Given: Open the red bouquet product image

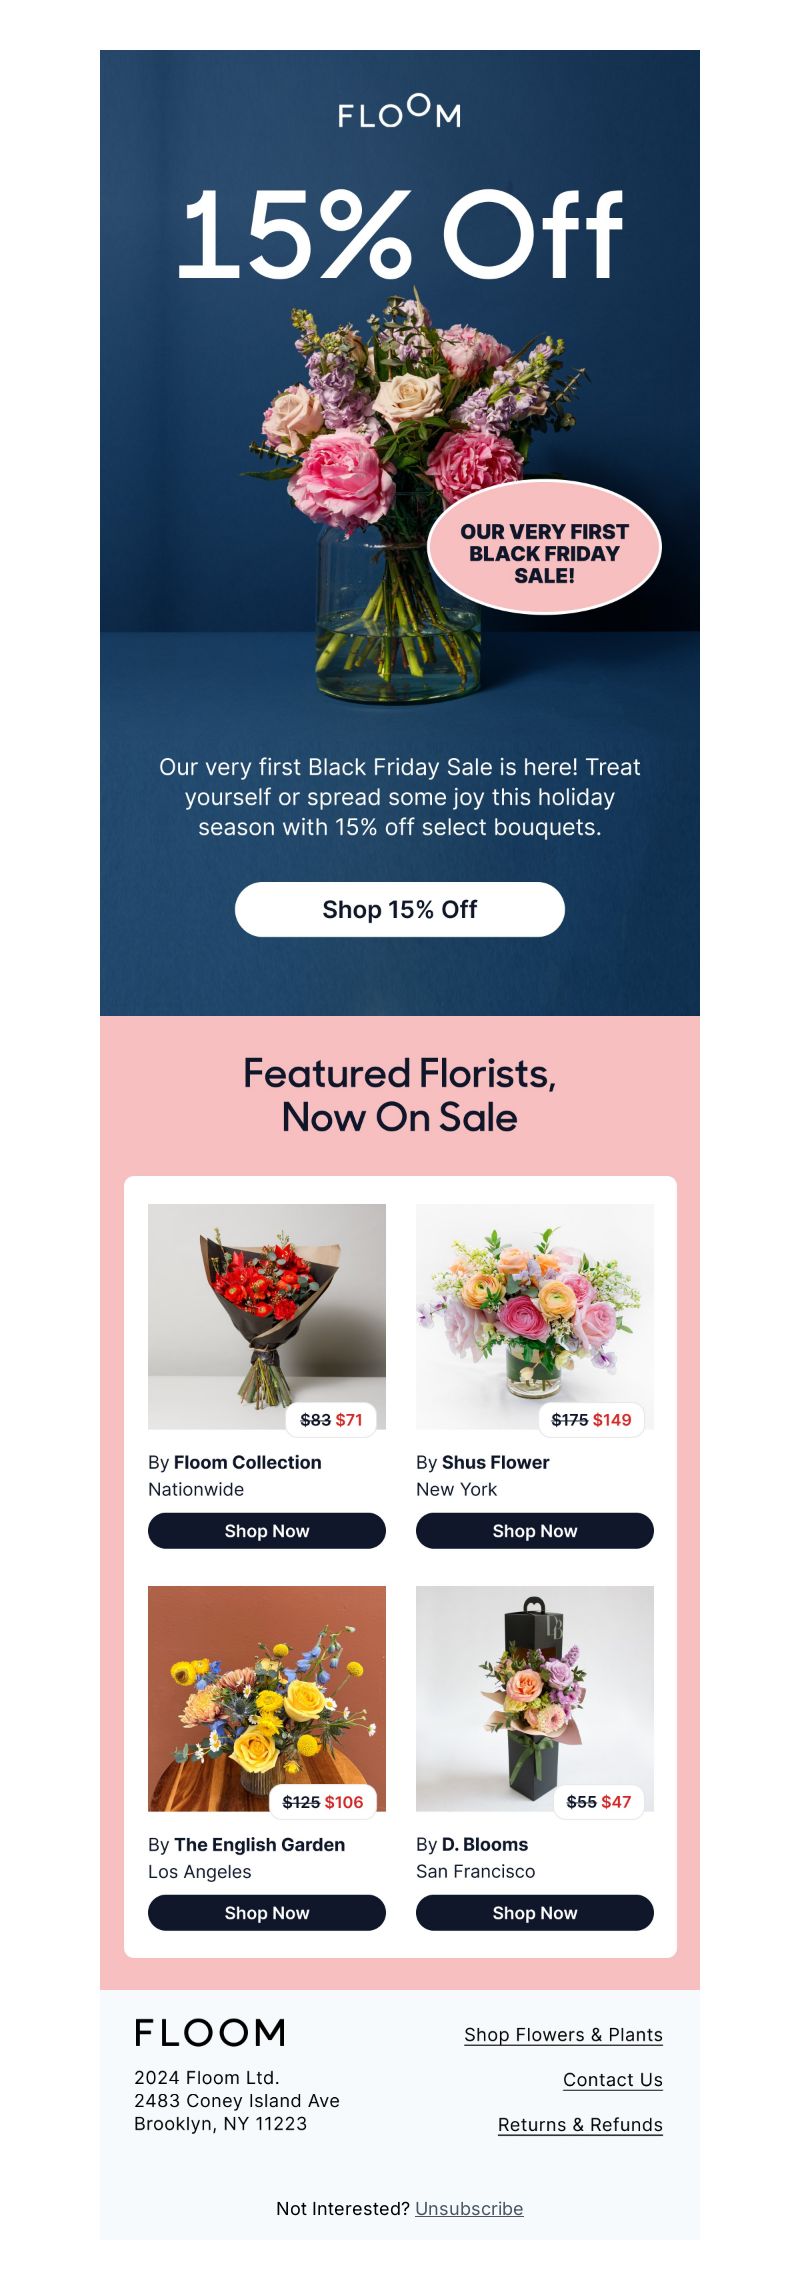Looking at the screenshot, I should pyautogui.click(x=267, y=1317).
